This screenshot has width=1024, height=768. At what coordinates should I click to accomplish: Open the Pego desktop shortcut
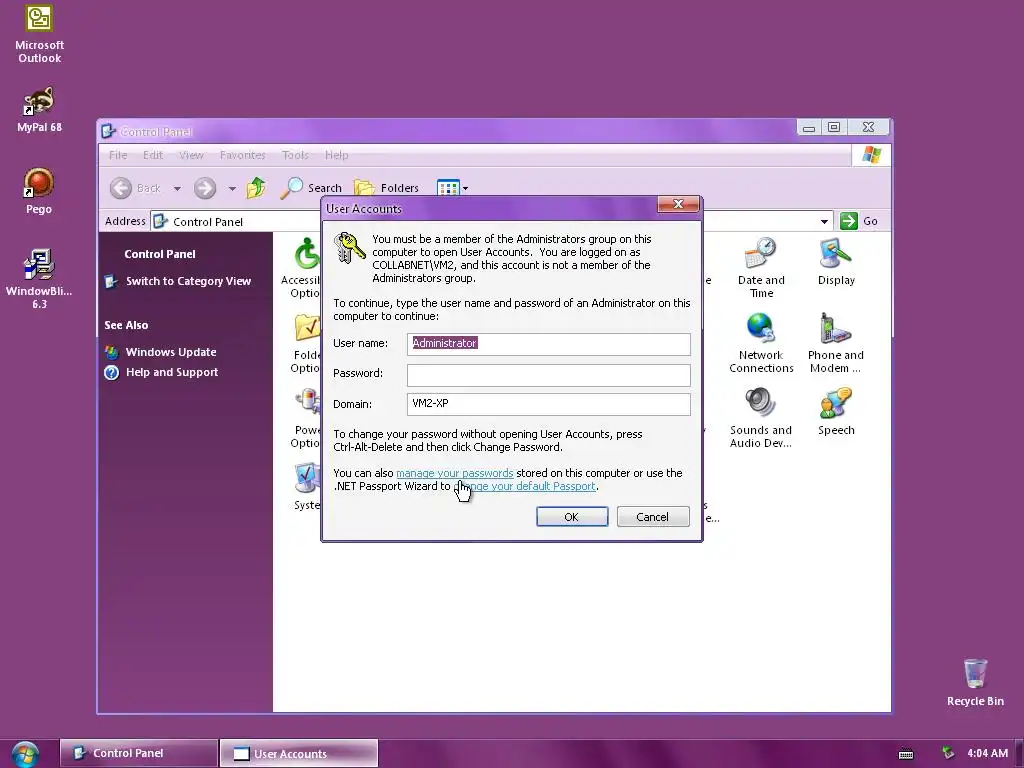point(39,191)
